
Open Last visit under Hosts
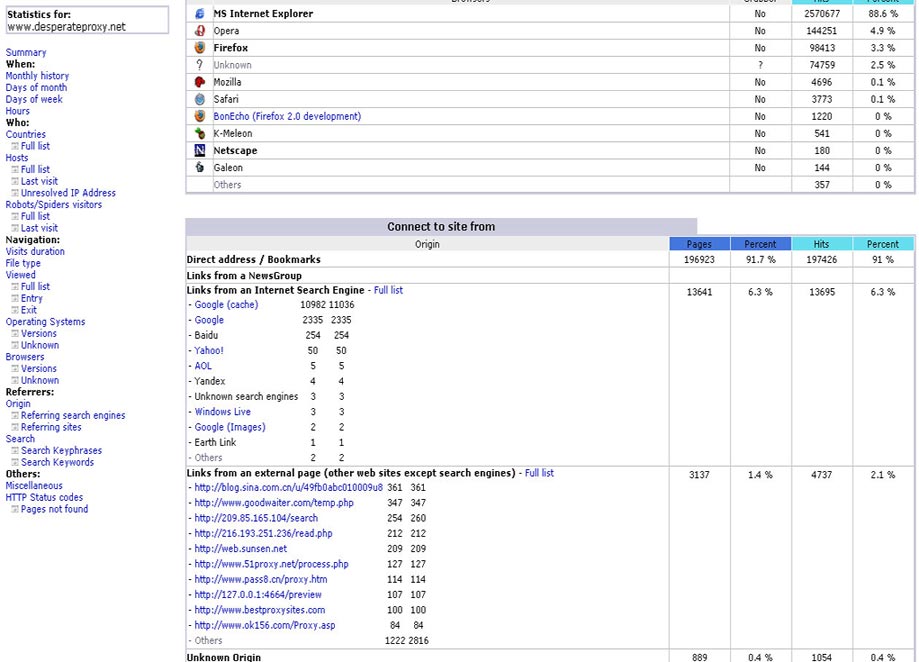pos(39,181)
